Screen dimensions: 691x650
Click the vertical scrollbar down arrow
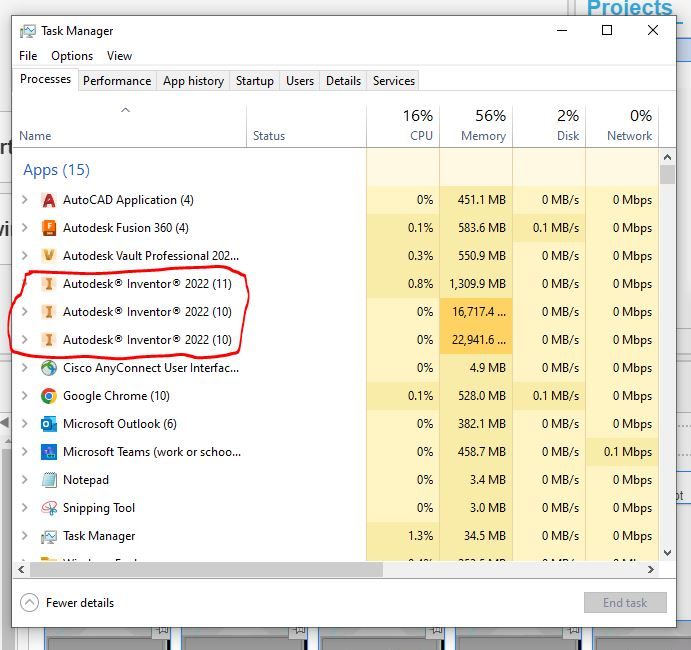(x=667, y=553)
